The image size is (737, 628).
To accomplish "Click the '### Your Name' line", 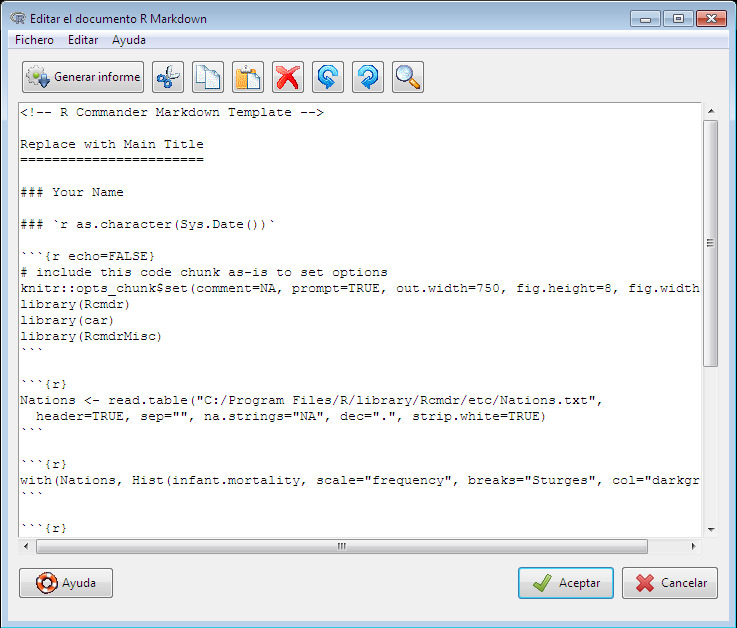I will [x=72, y=192].
